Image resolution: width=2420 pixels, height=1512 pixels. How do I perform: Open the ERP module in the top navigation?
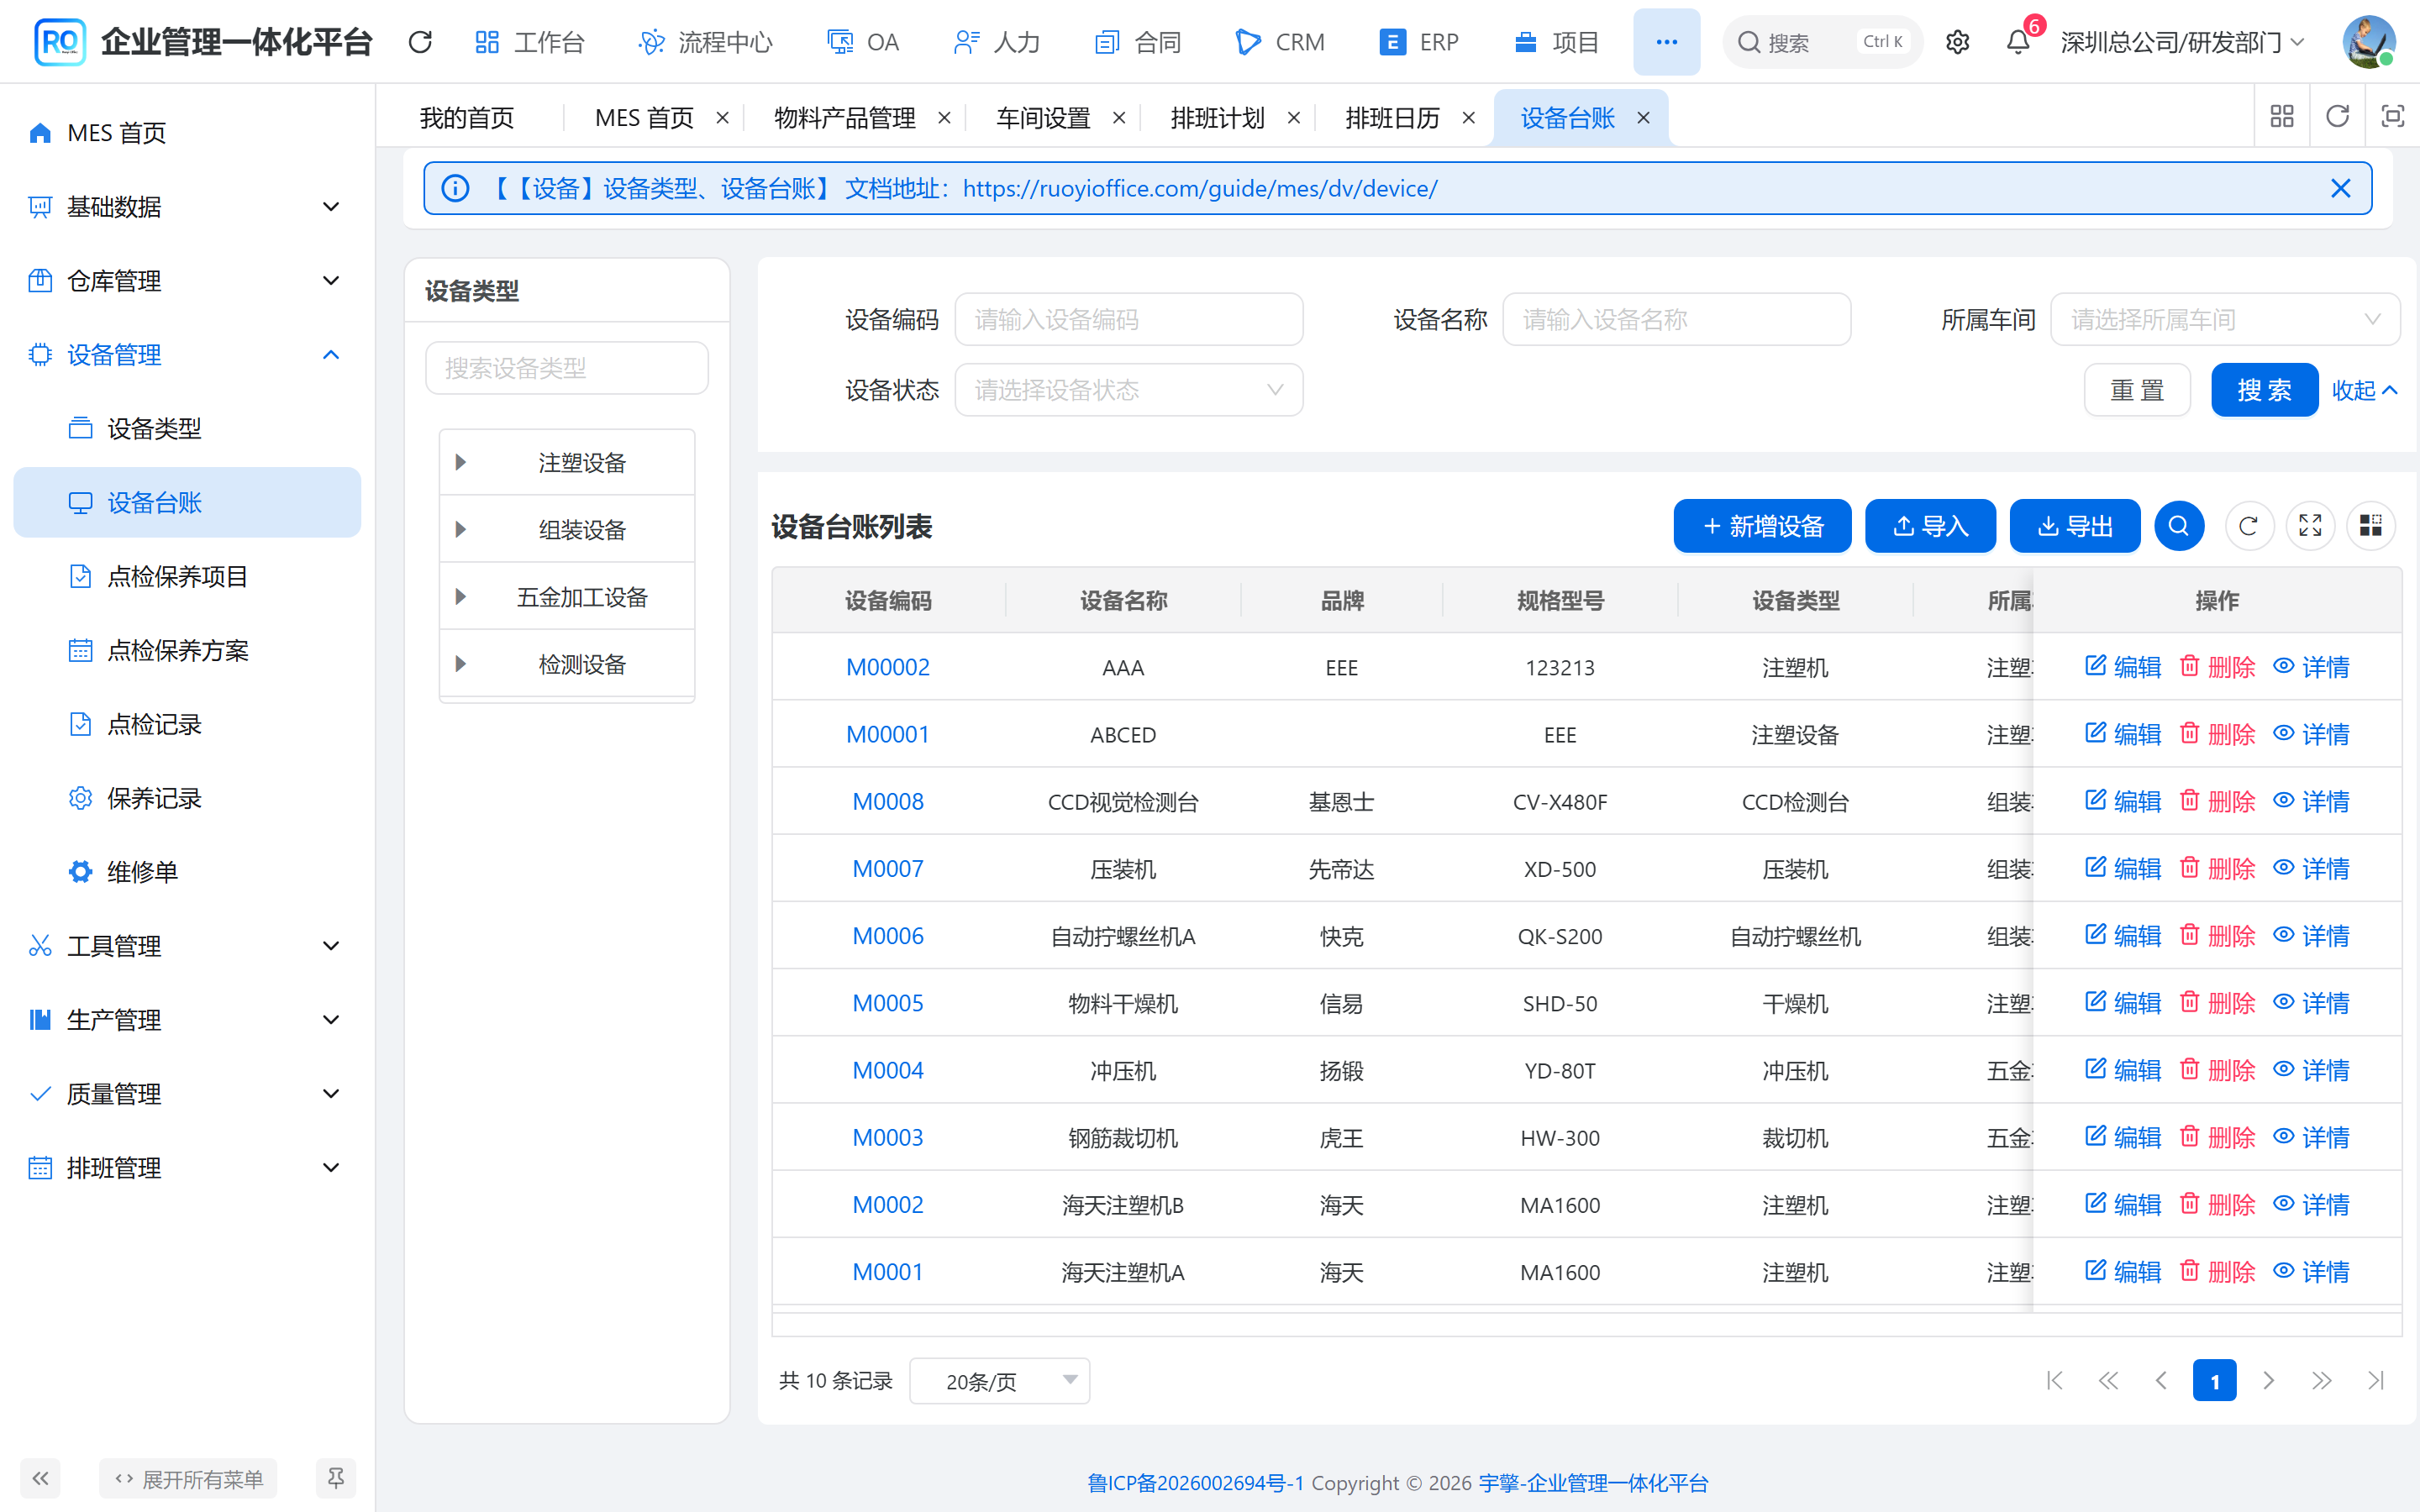pos(1419,42)
